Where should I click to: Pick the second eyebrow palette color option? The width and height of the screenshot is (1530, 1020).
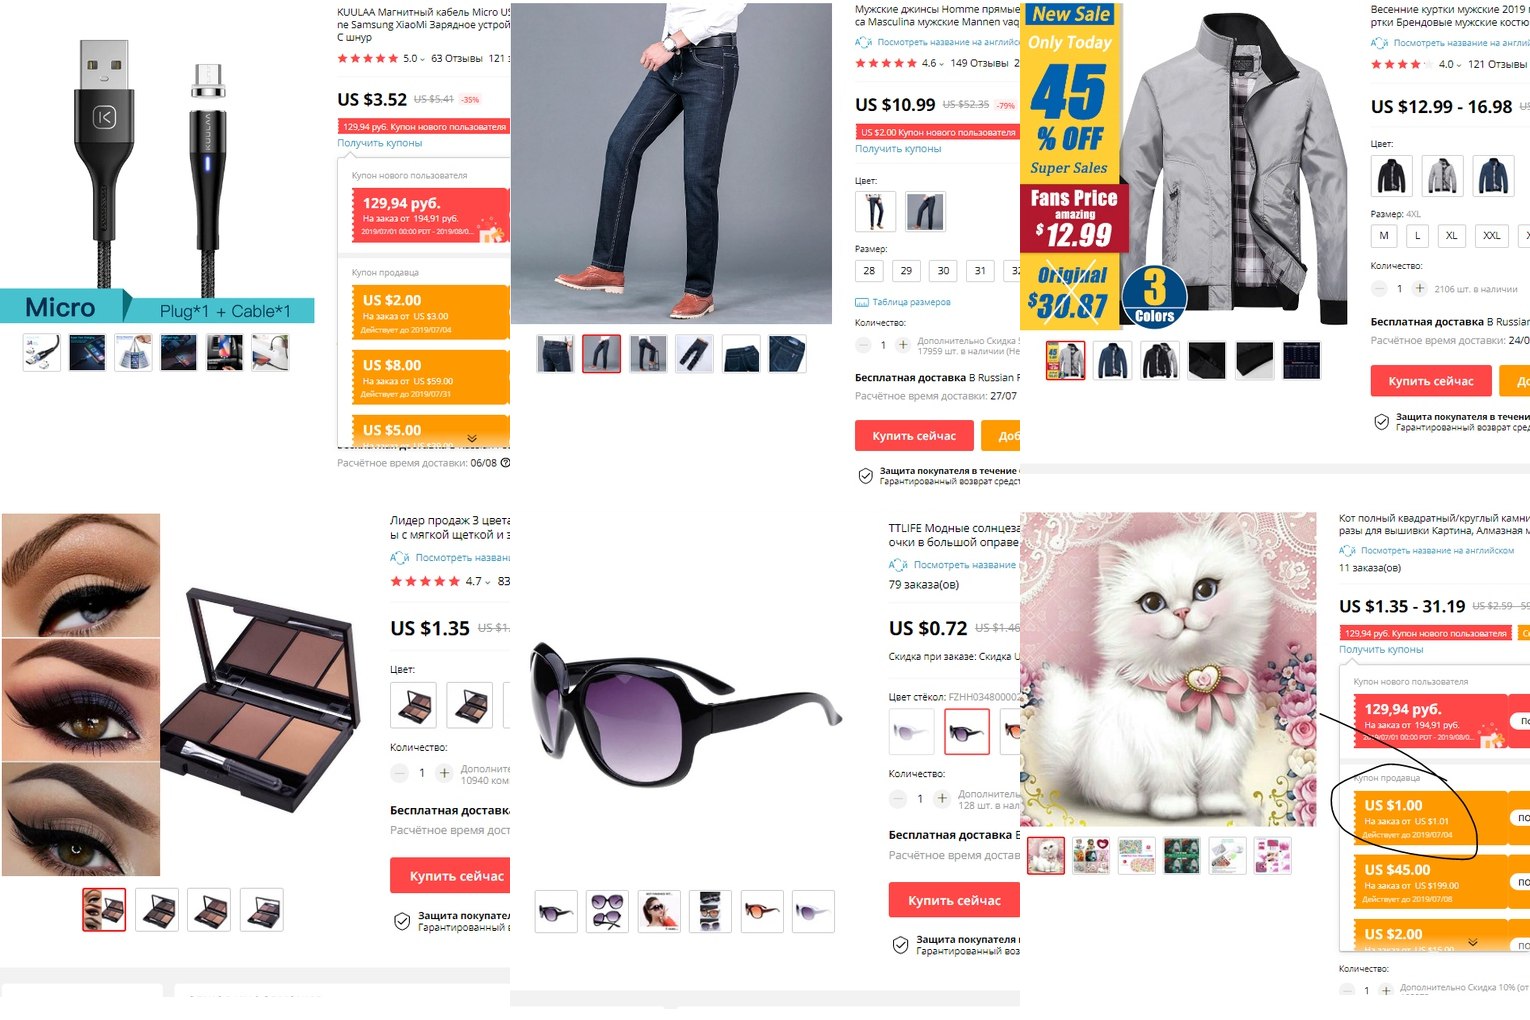coord(469,705)
